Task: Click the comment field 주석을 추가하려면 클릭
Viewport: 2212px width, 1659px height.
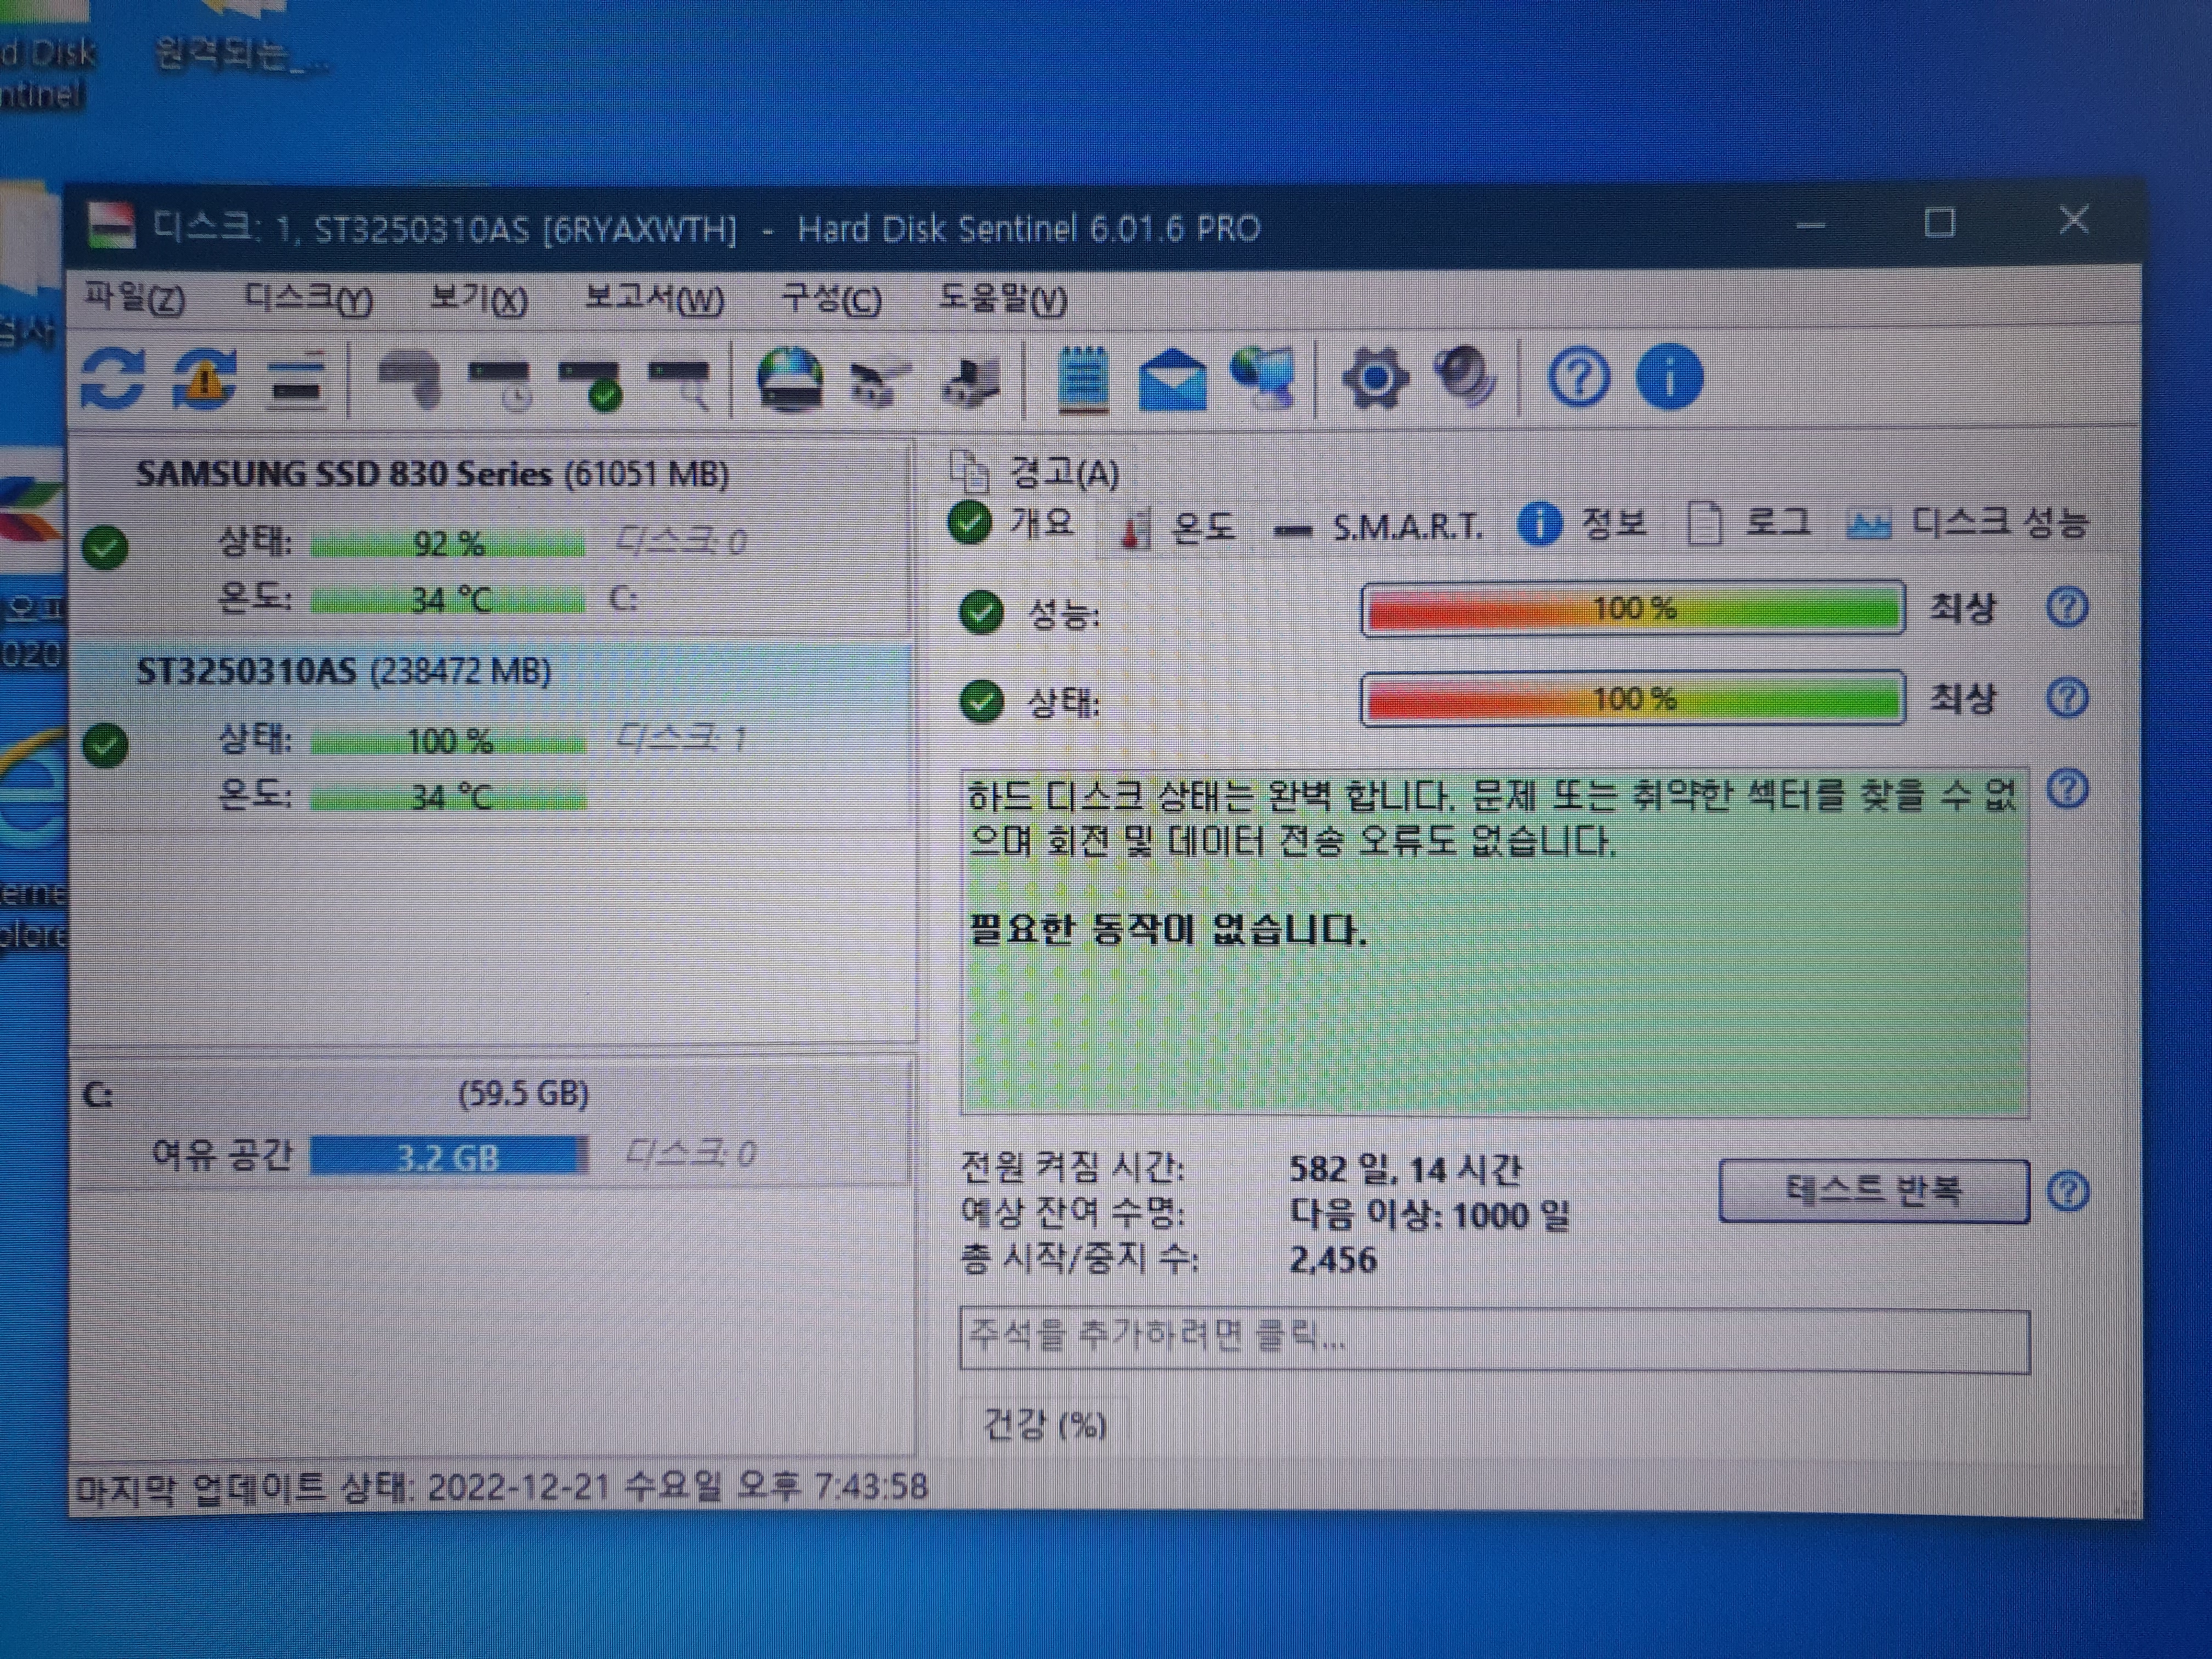Action: click(x=1494, y=1340)
